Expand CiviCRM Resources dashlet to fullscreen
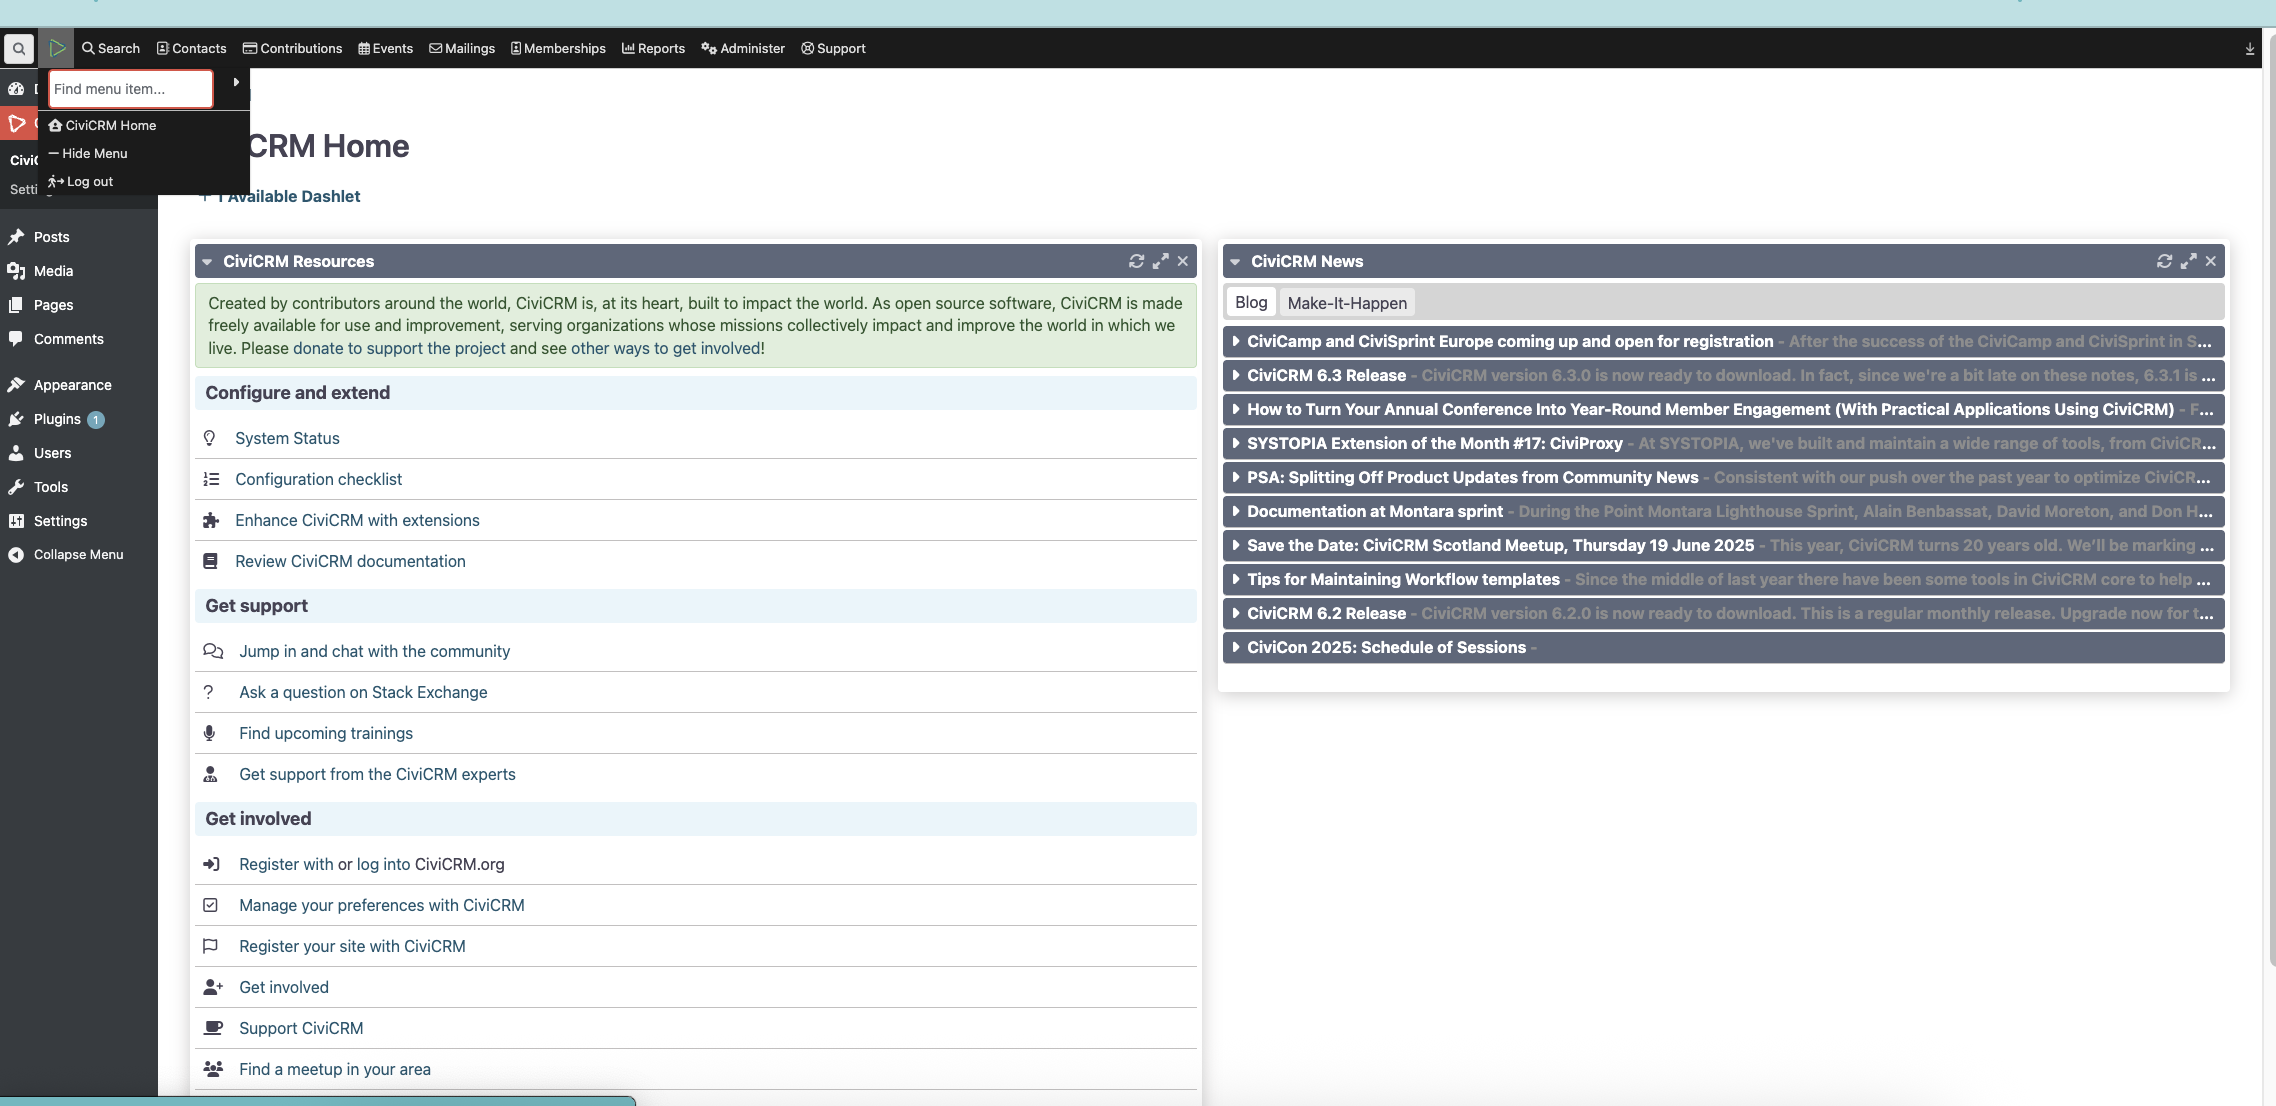The image size is (2276, 1106). pos(1161,261)
